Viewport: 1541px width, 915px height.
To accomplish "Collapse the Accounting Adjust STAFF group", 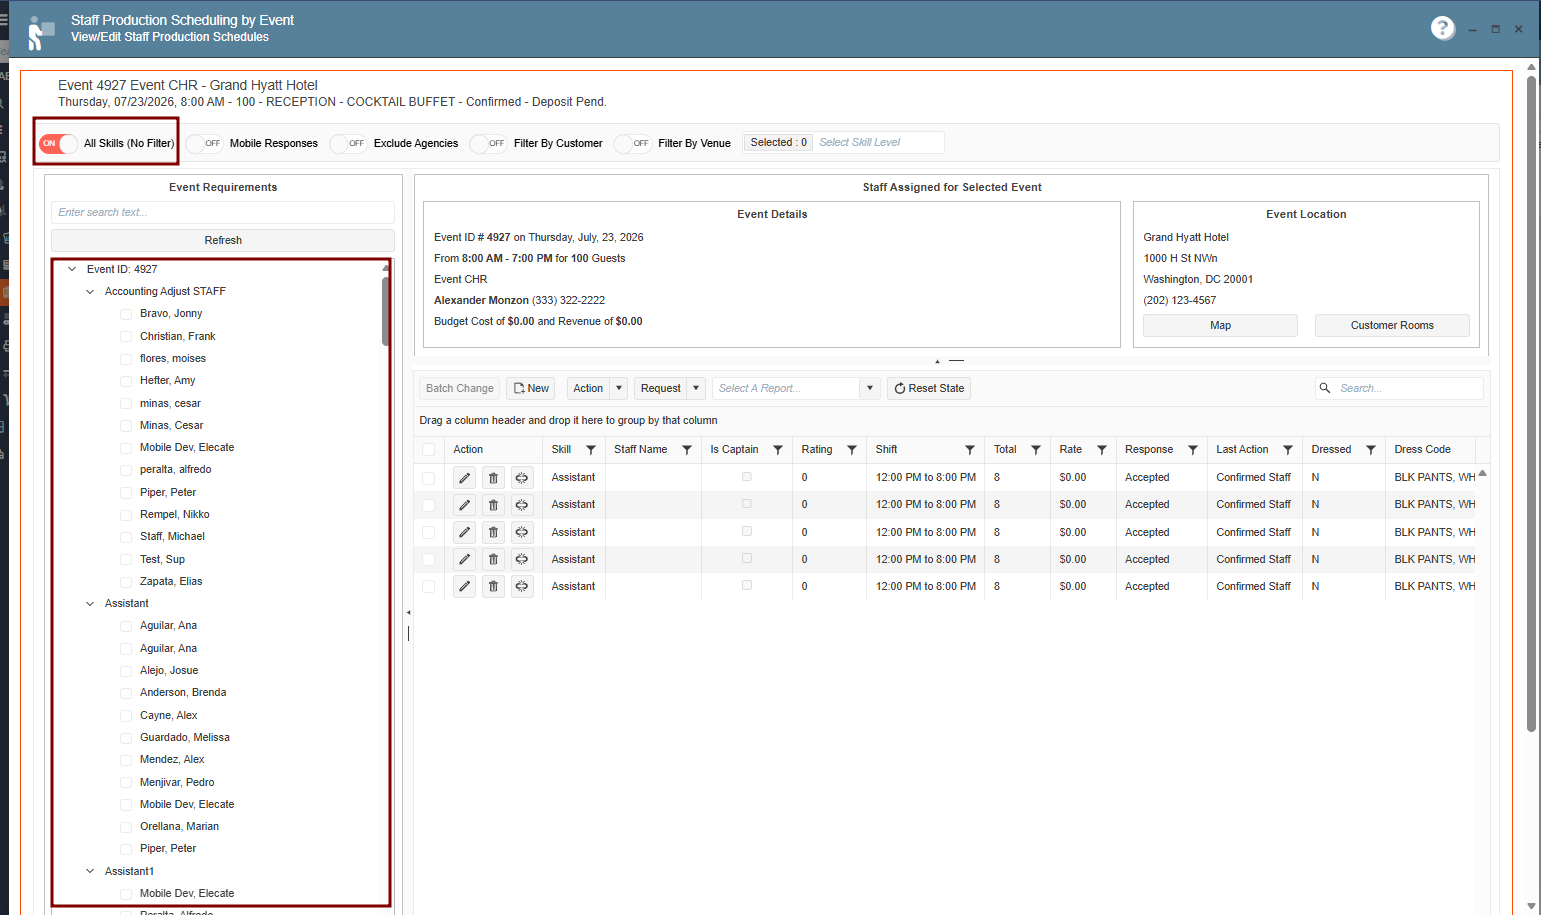I will (x=90, y=292).
